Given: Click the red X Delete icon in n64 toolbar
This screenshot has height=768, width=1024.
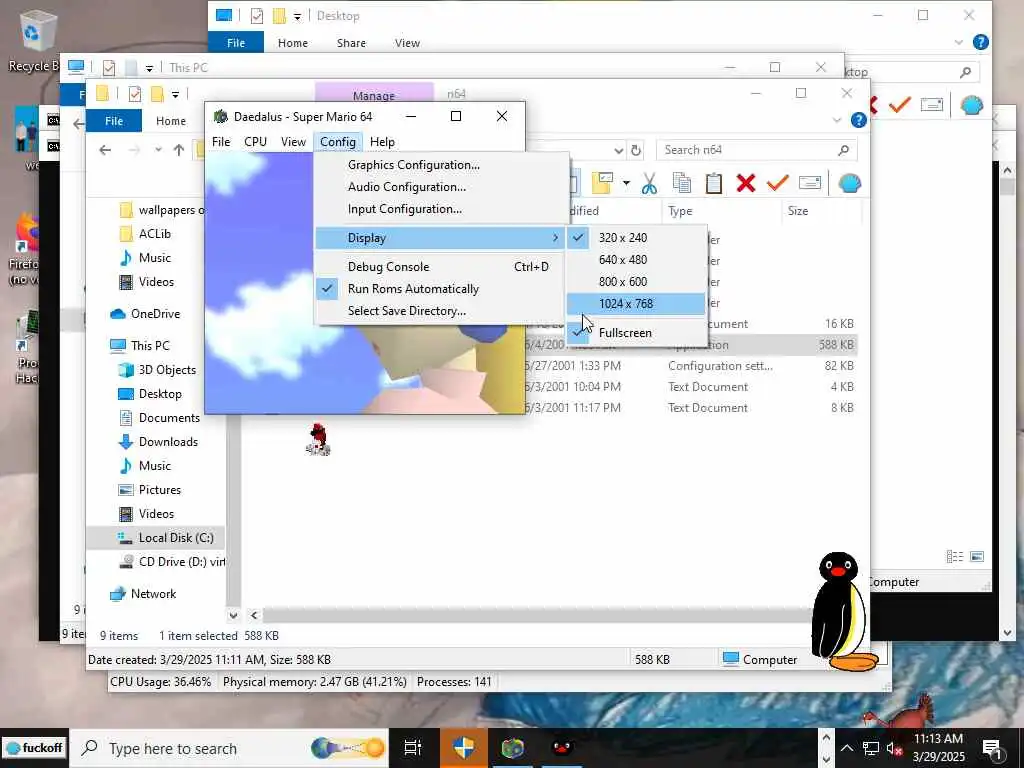Looking at the screenshot, I should coord(746,184).
